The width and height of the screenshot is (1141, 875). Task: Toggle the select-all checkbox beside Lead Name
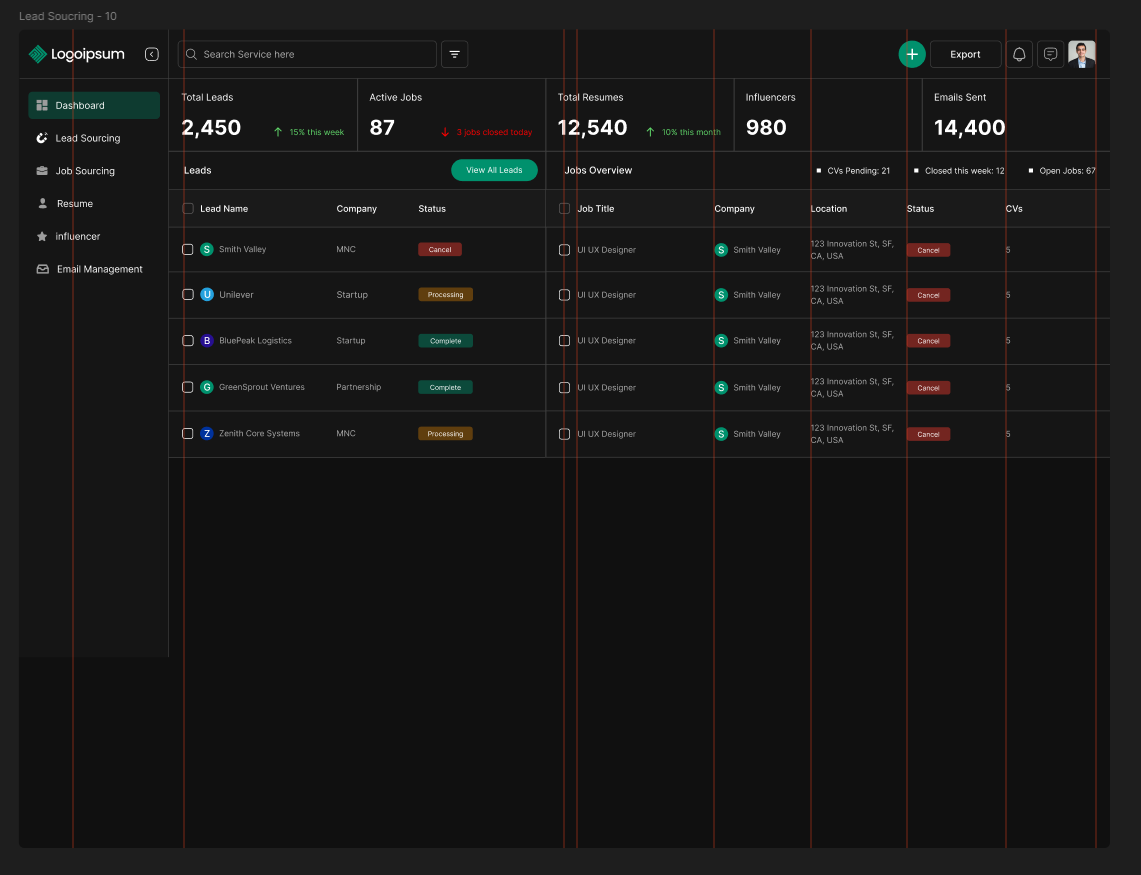188,209
